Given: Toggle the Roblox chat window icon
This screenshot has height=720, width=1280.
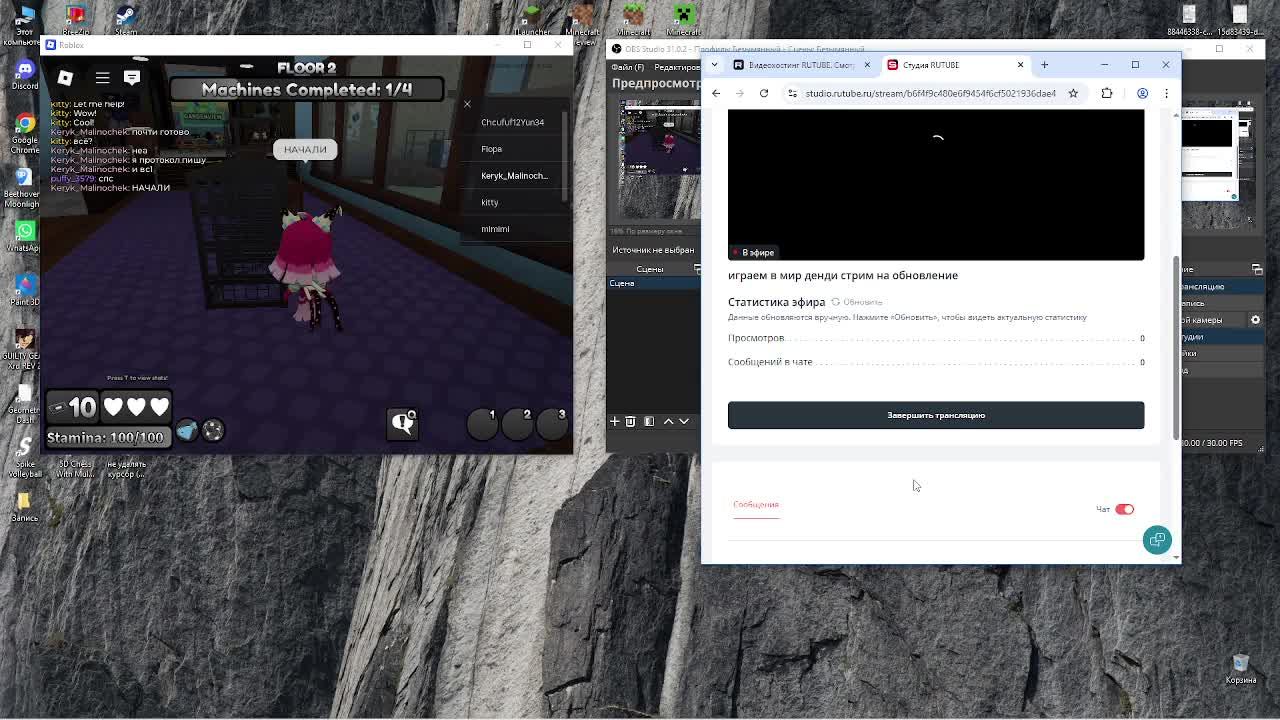Looking at the screenshot, I should click(131, 77).
